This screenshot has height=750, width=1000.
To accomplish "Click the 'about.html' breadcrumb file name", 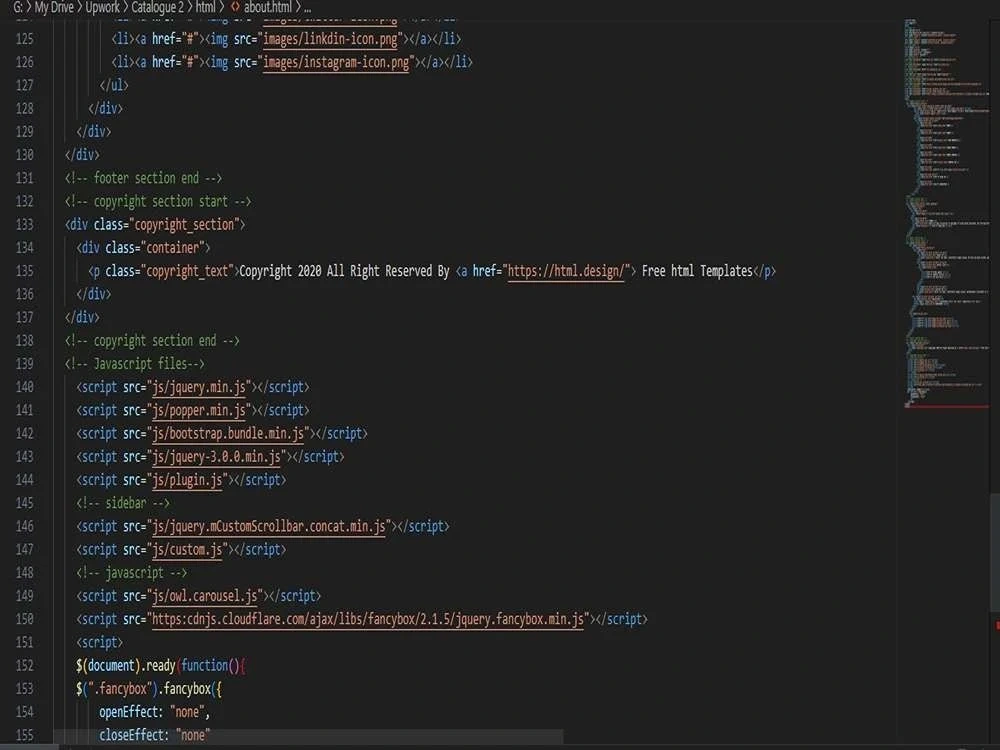I will click(x=268, y=7).
